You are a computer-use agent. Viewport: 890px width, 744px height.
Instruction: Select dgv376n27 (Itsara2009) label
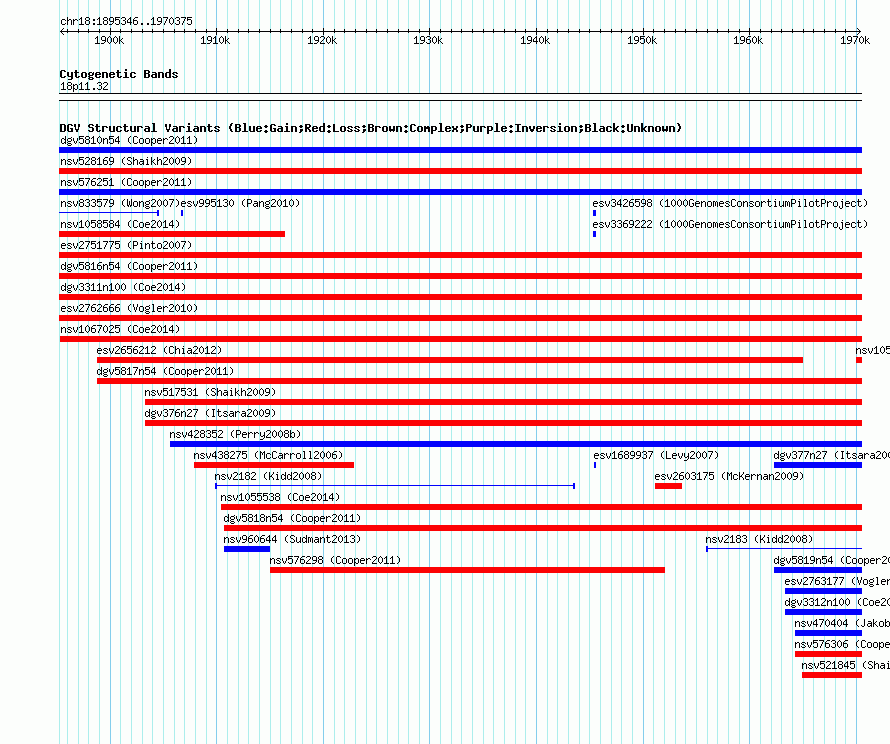pos(210,413)
